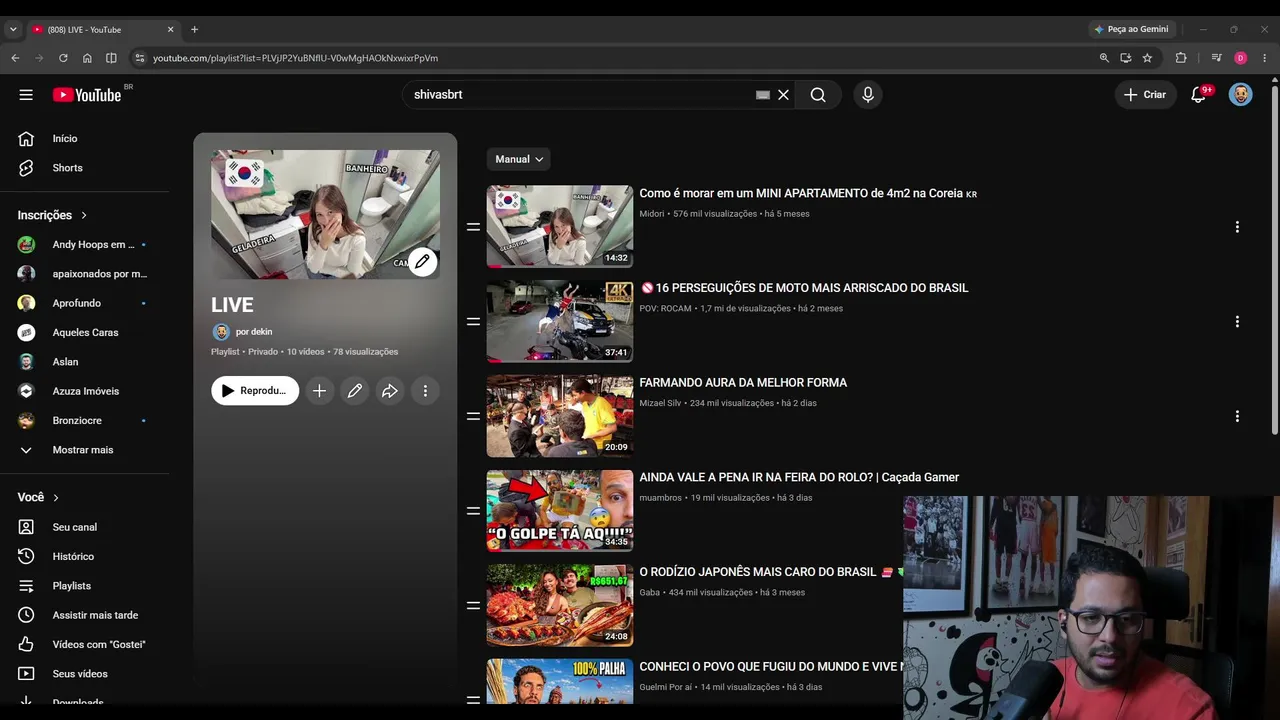Image resolution: width=1280 pixels, height=720 pixels.
Task: Open the Midori channel link
Action: point(652,214)
